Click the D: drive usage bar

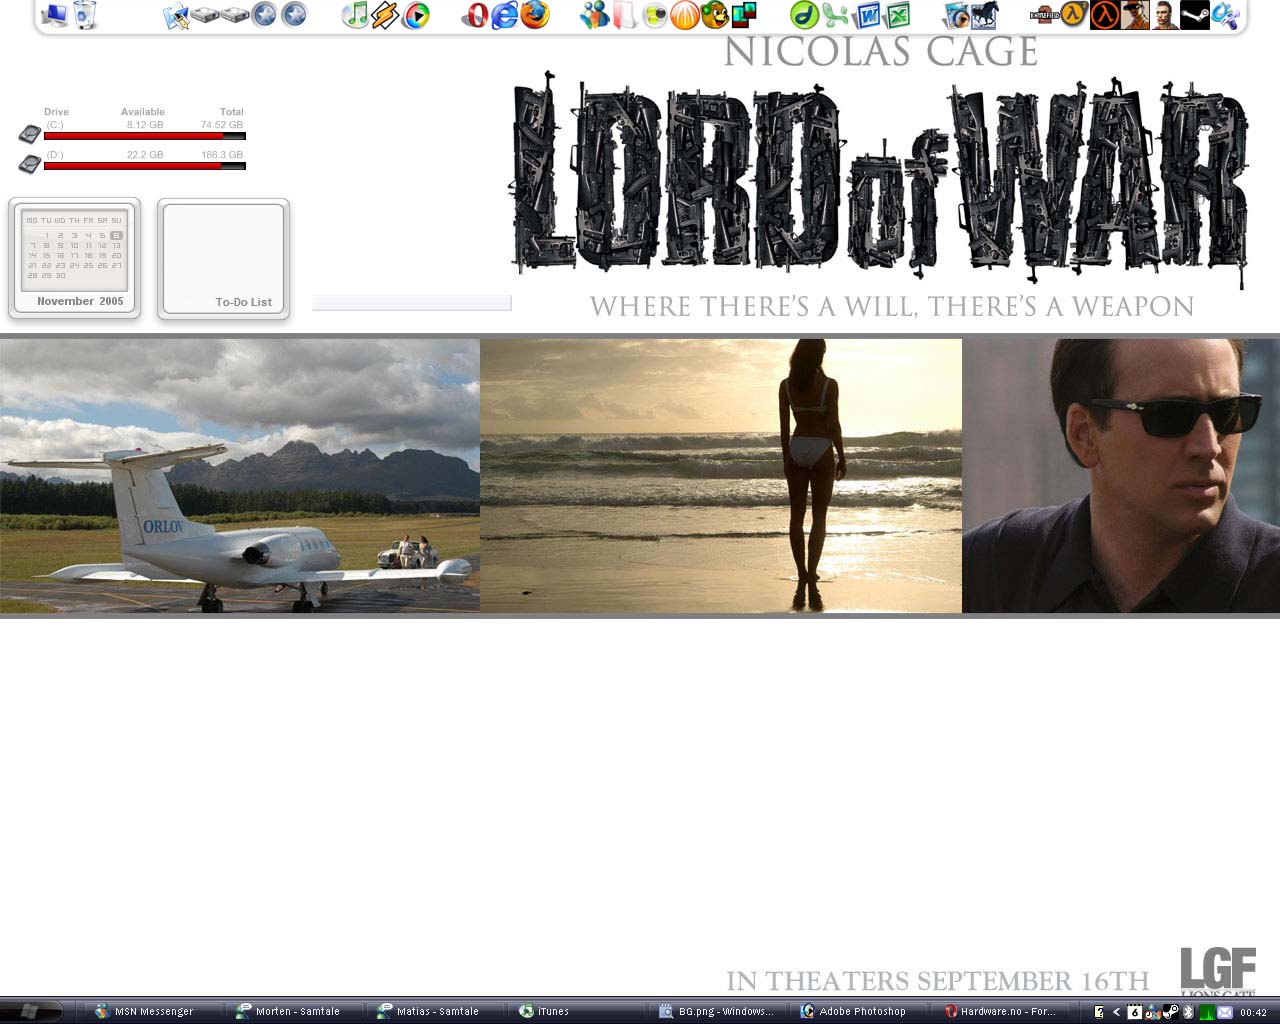(x=145, y=166)
